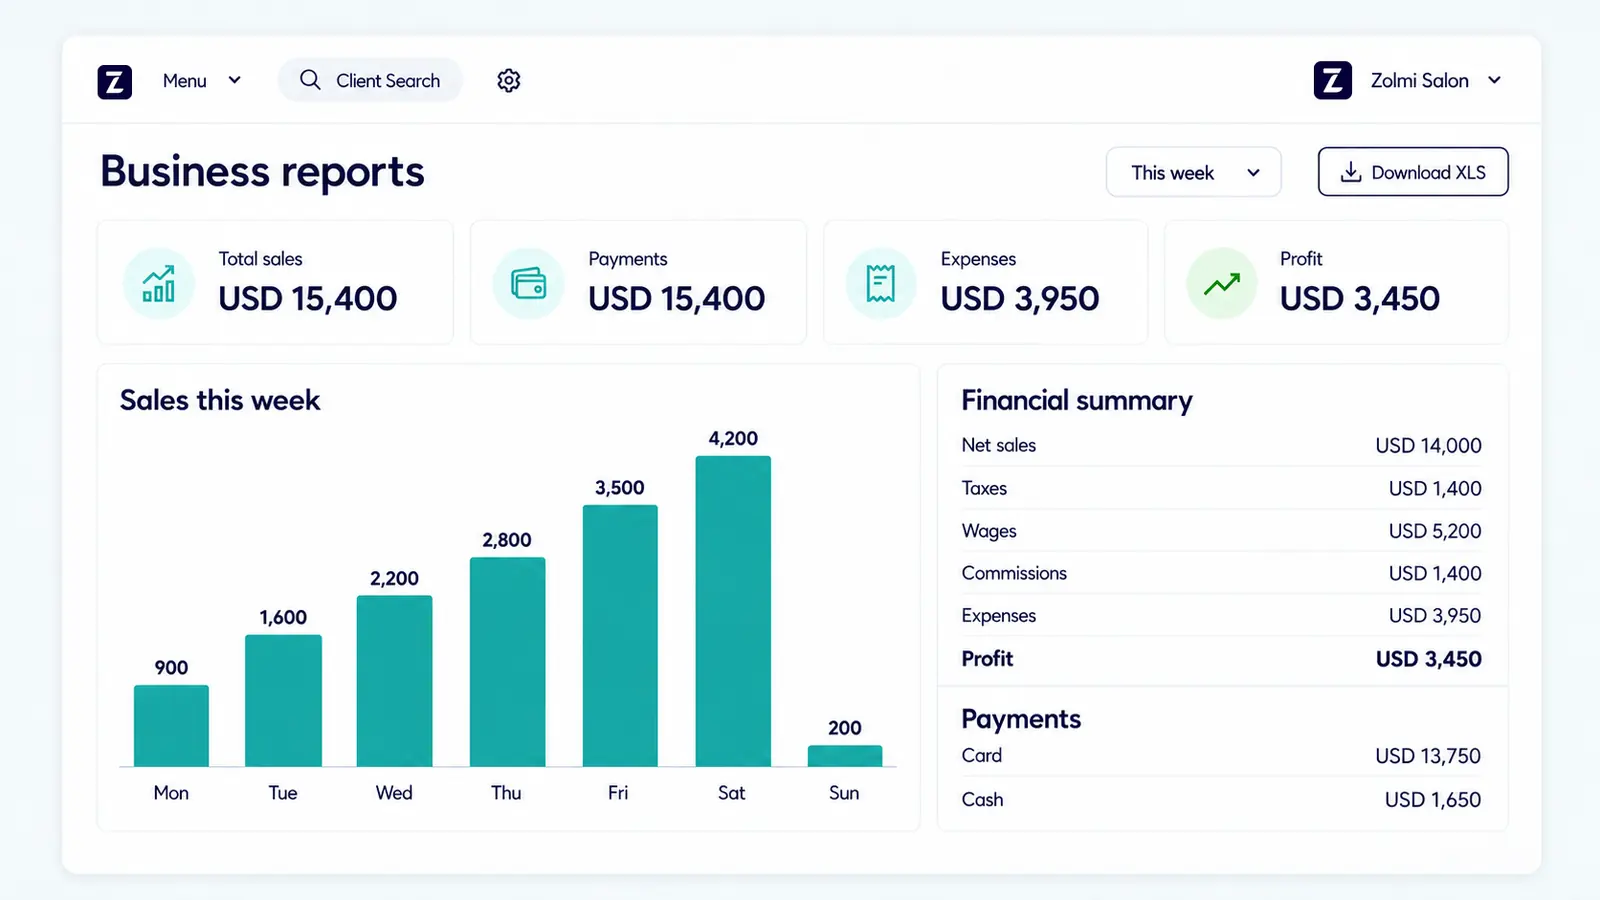Image resolution: width=1600 pixels, height=900 pixels.
Task: Open the Menu dropdown
Action: 202,81
